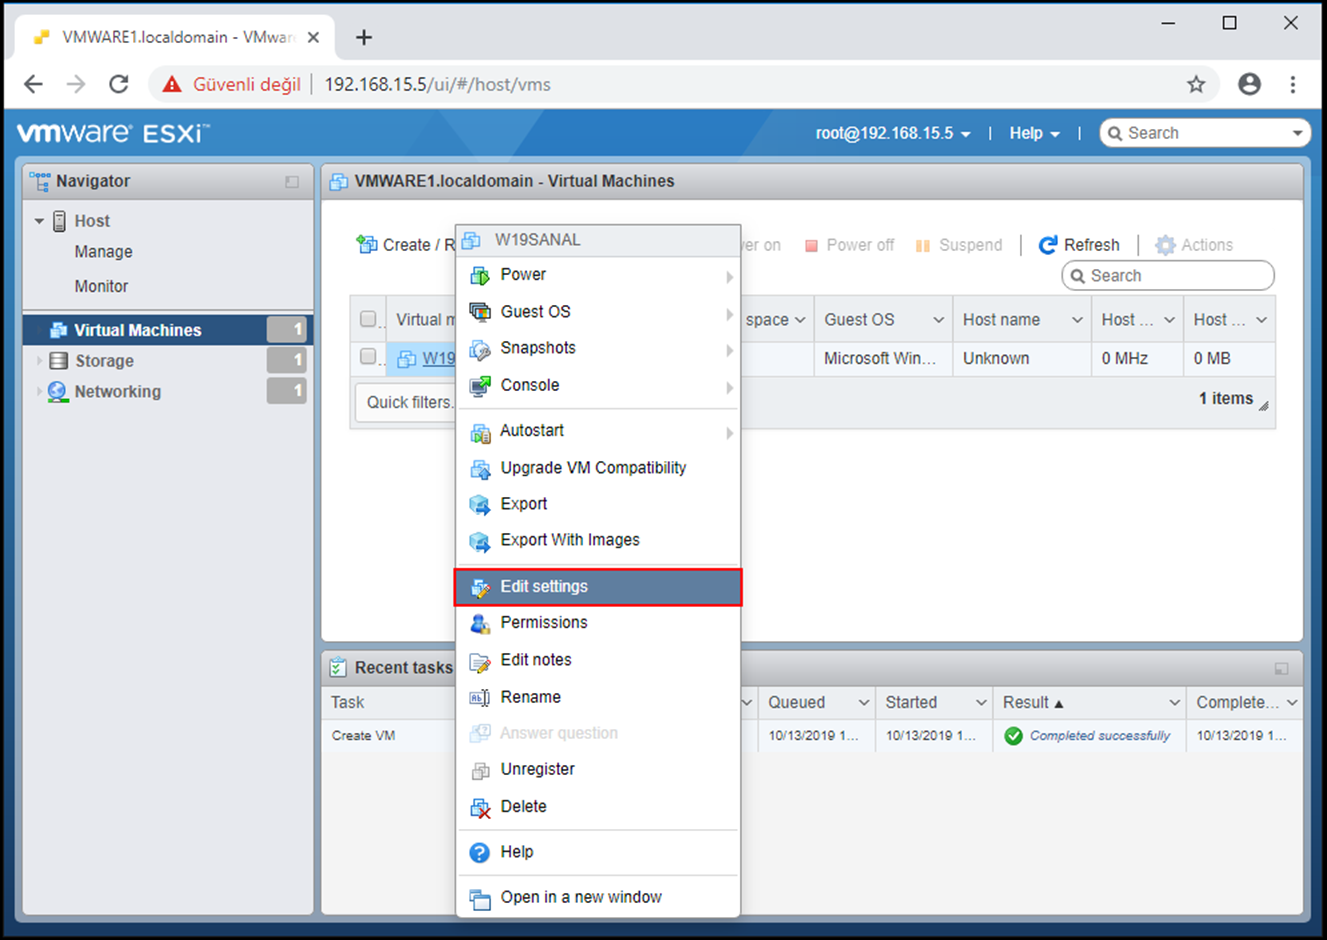Open Monitor under Host
Image resolution: width=1327 pixels, height=940 pixels.
[101, 287]
